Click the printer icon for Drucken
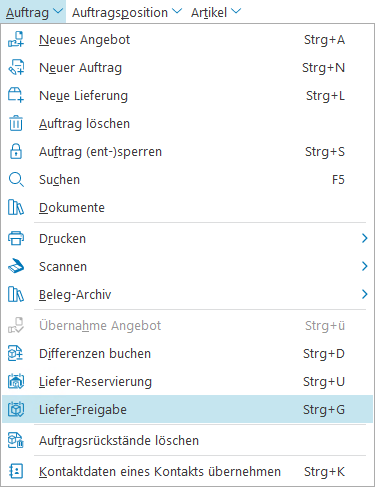Viewport: 375px width, 487px height. [16, 238]
